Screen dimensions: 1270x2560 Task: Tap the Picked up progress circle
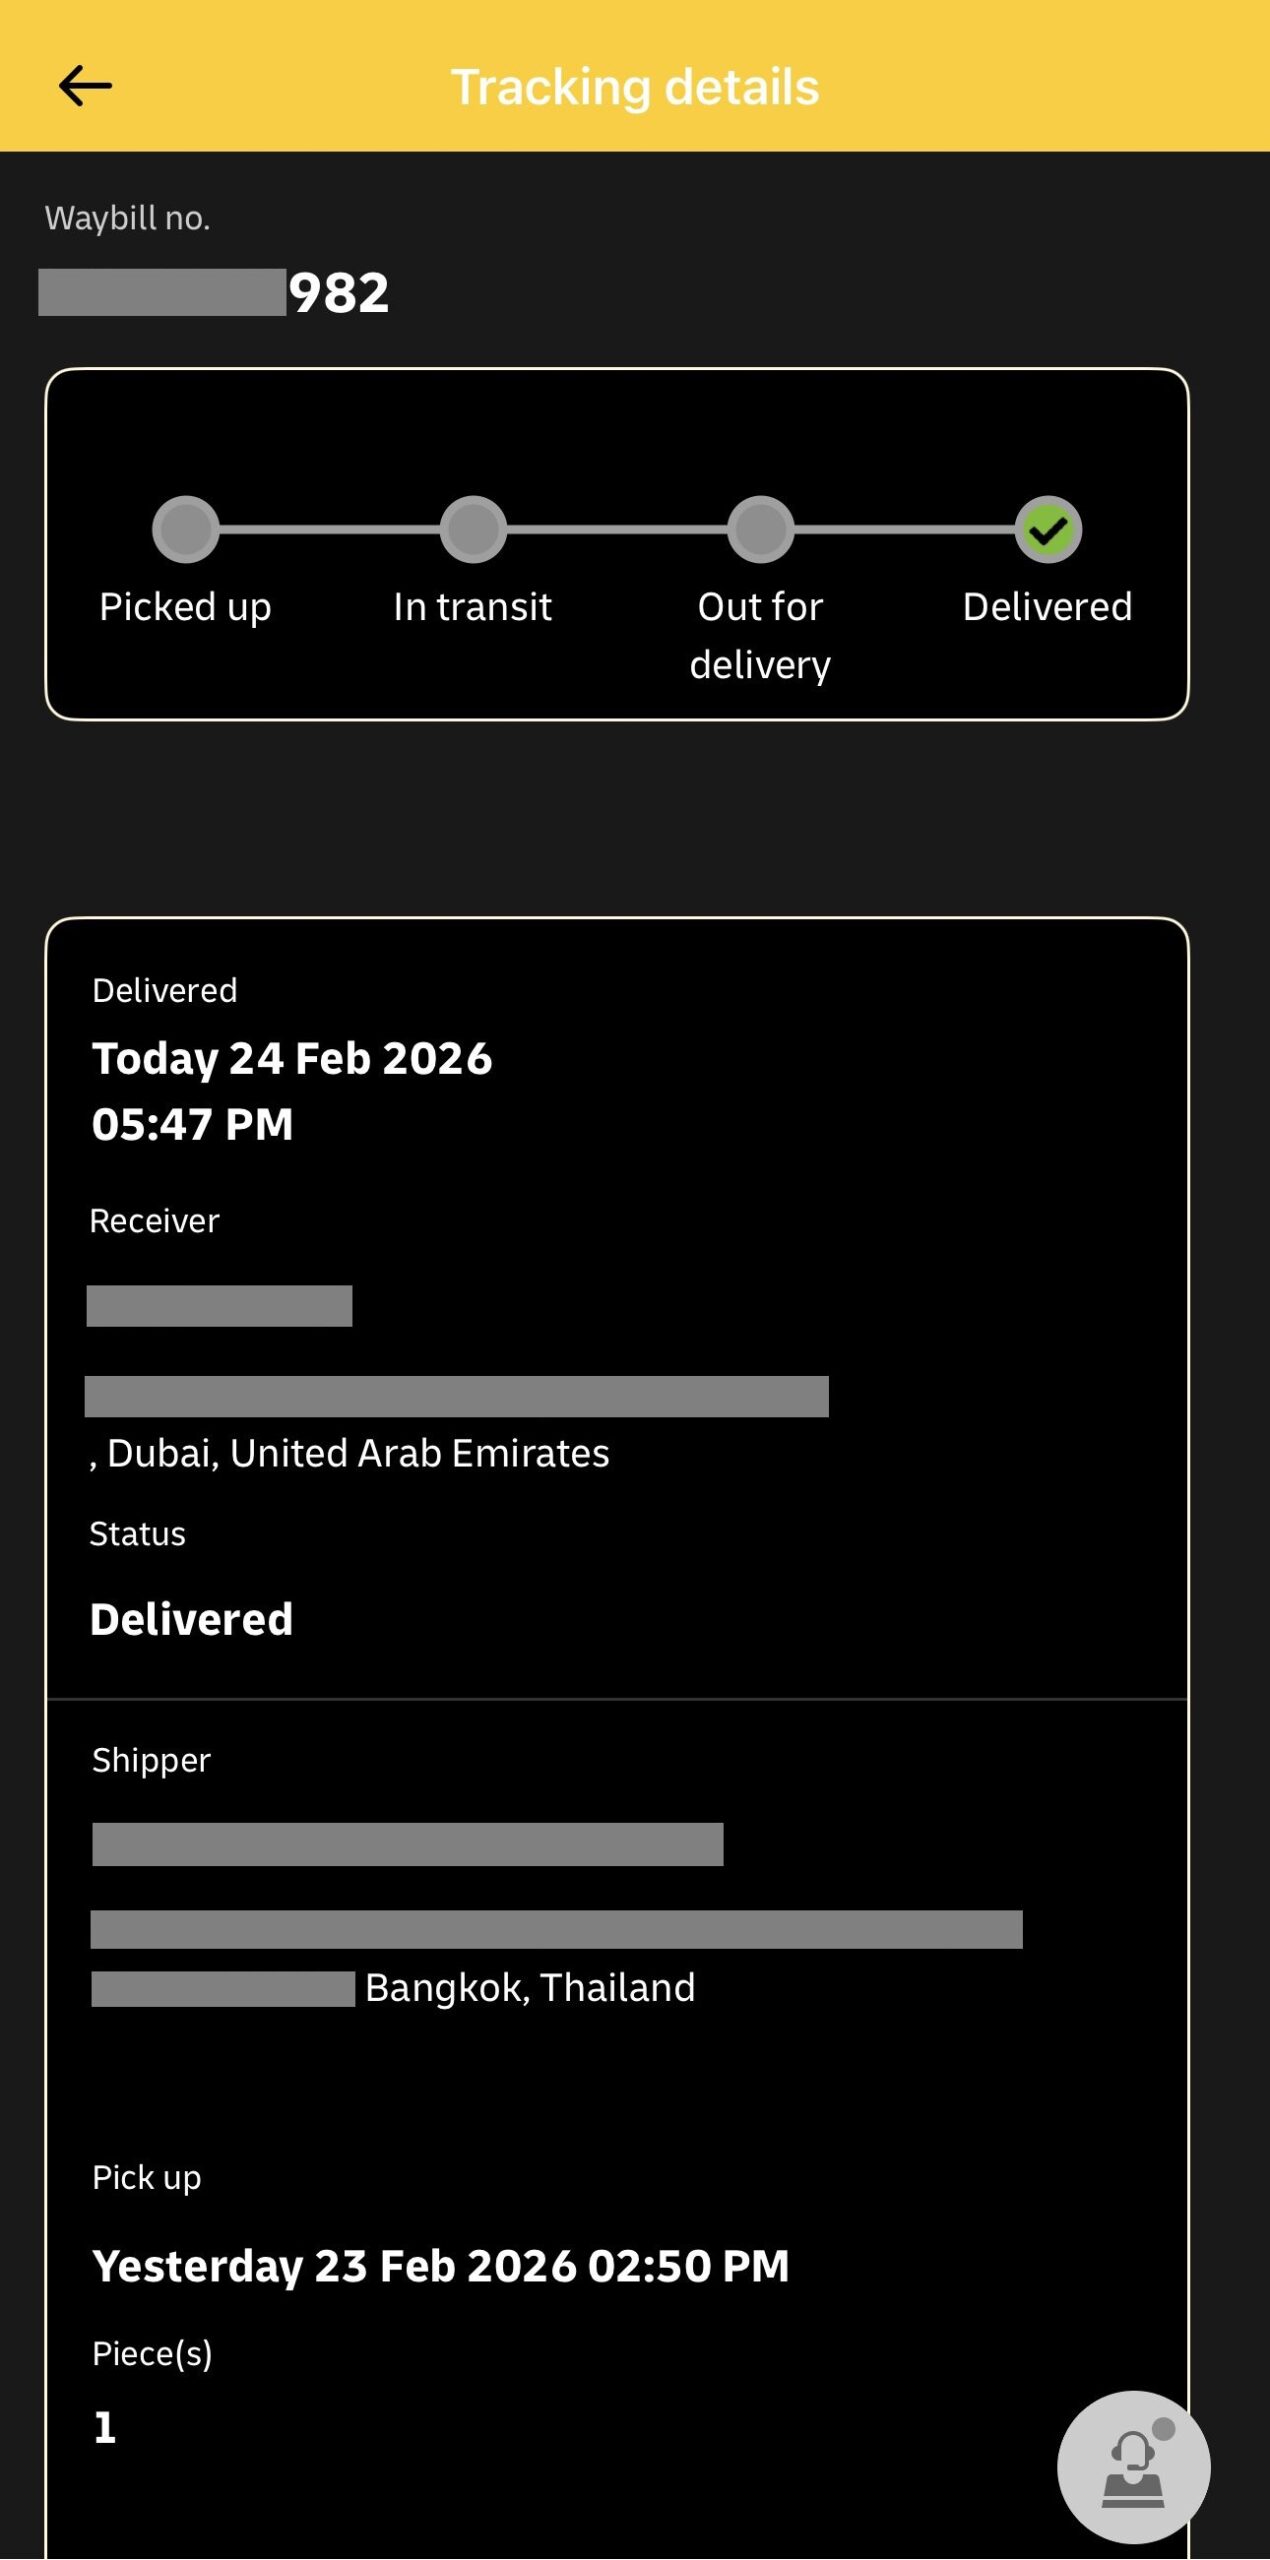[x=185, y=530]
